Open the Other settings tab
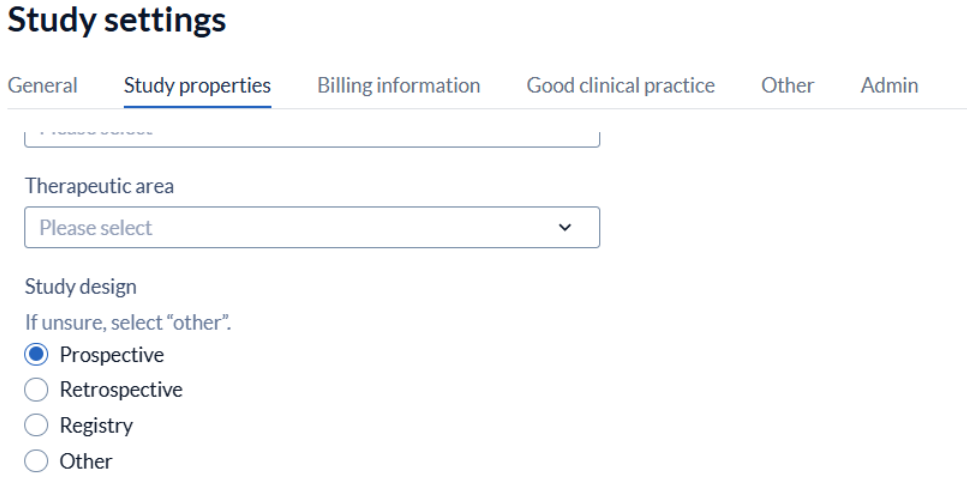The height and width of the screenshot is (485, 967). [x=787, y=86]
